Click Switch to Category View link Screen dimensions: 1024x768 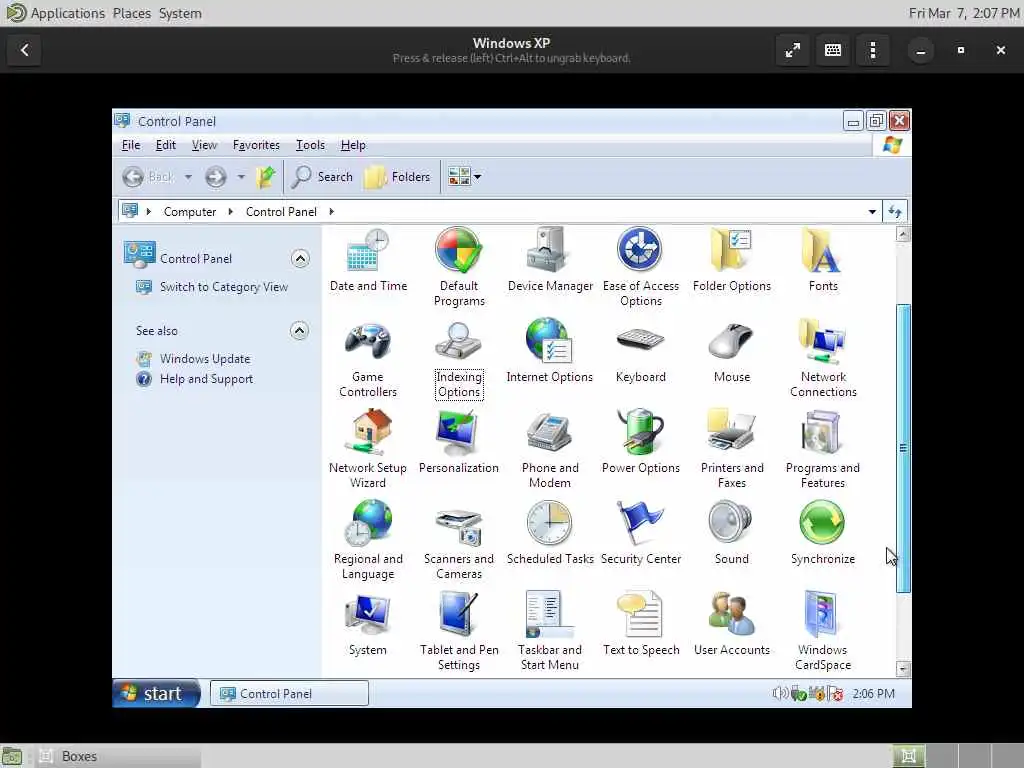224,287
